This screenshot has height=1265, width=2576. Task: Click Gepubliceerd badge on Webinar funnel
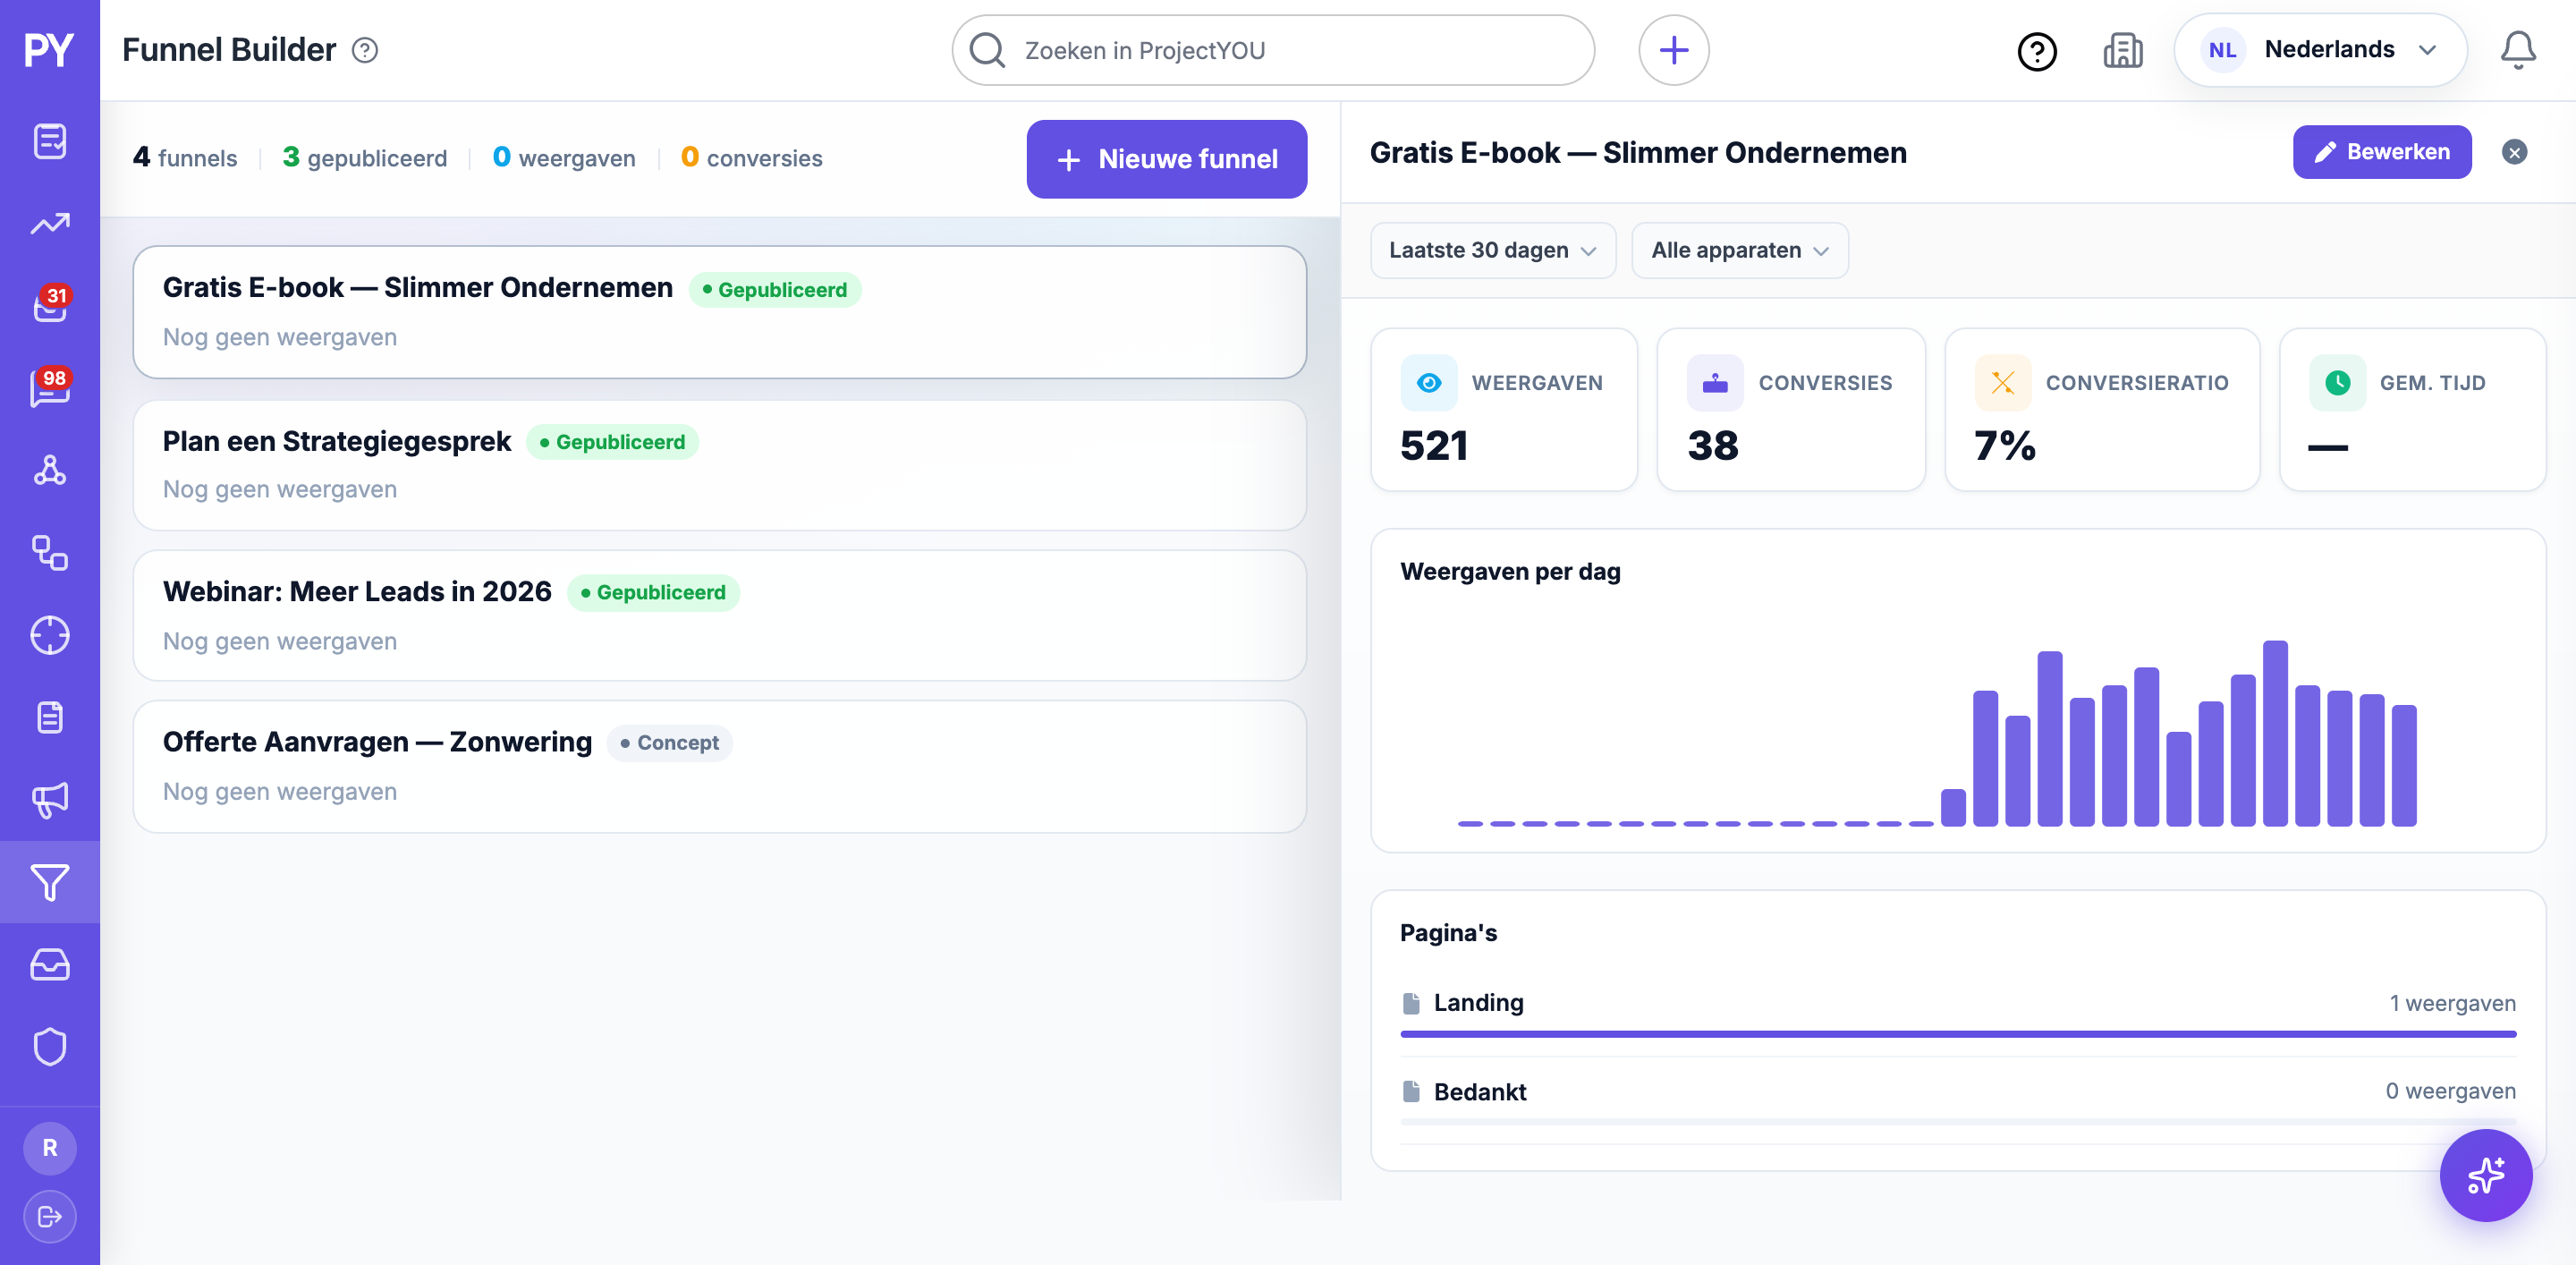(653, 593)
